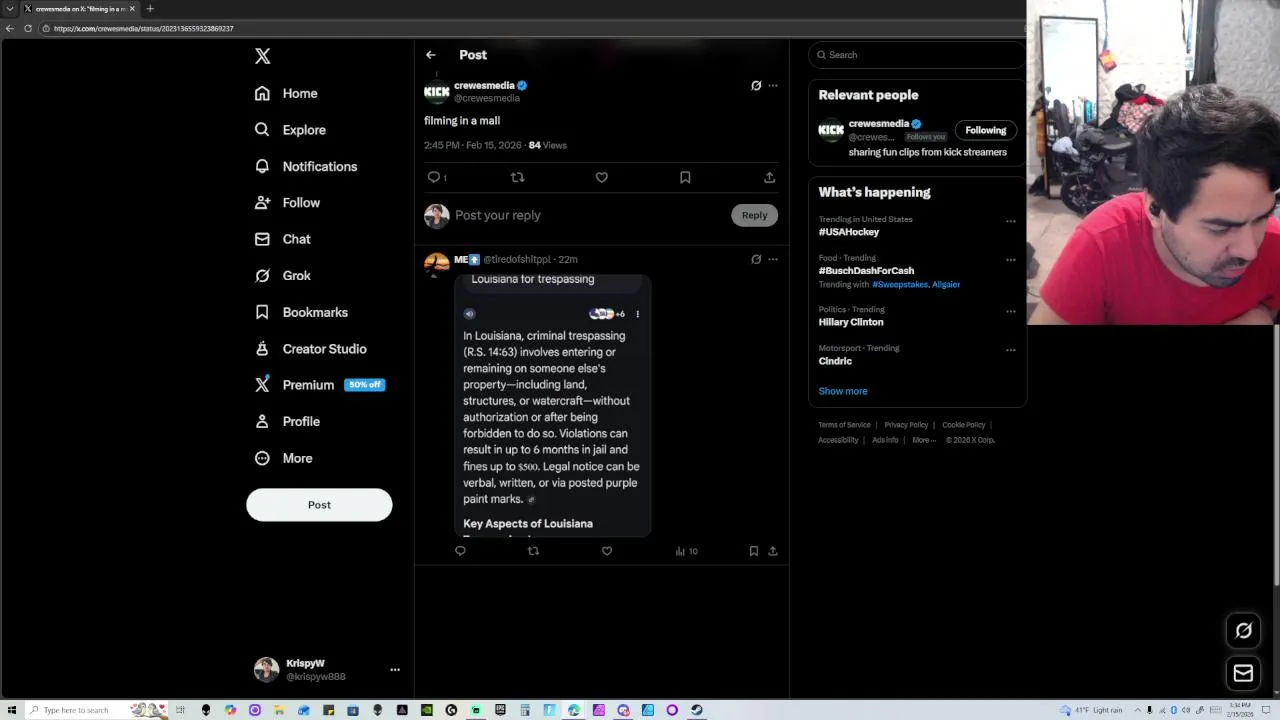
Task: Open Chat from the sidebar
Action: tap(282, 239)
